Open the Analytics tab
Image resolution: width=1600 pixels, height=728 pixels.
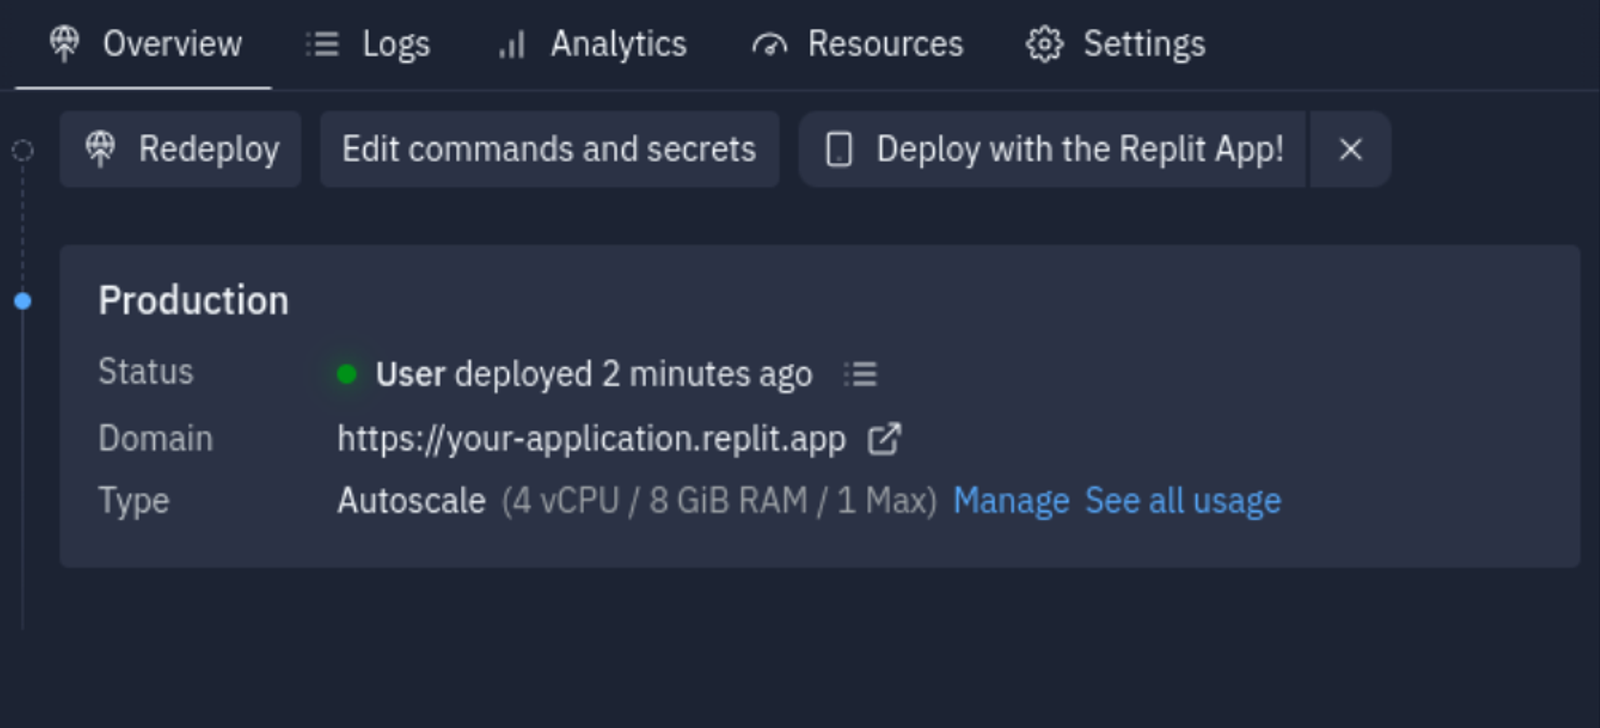coord(592,44)
